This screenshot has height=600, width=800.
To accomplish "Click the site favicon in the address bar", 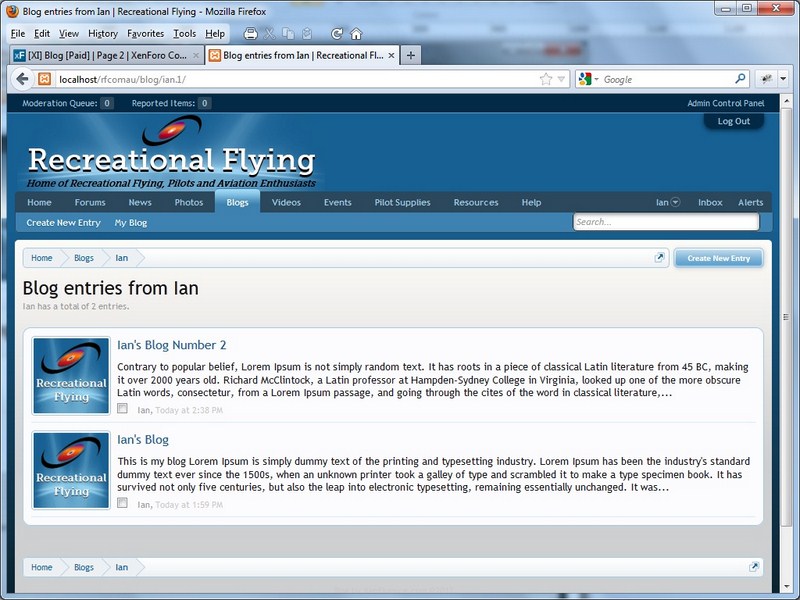I will point(44,79).
